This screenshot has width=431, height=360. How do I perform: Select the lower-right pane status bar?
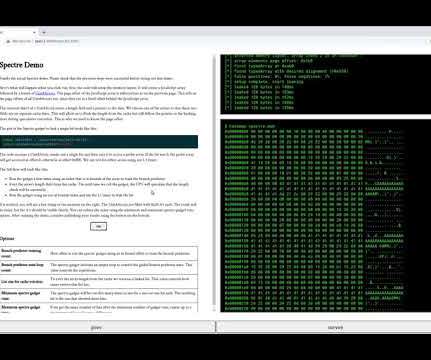click(x=324, y=327)
